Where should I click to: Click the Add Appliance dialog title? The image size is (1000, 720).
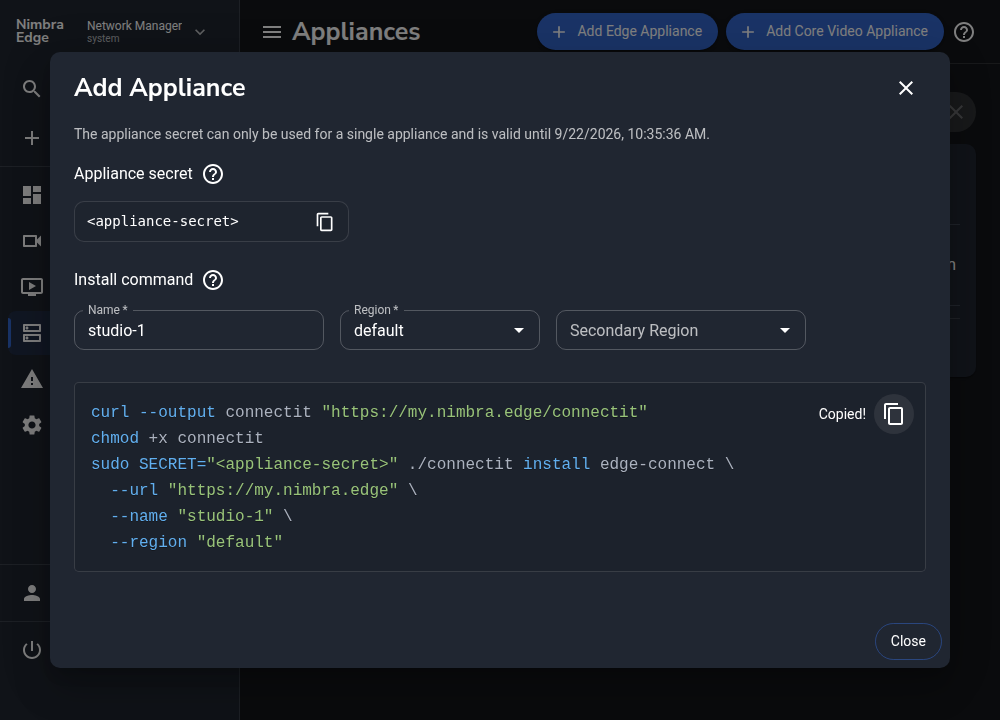[159, 87]
